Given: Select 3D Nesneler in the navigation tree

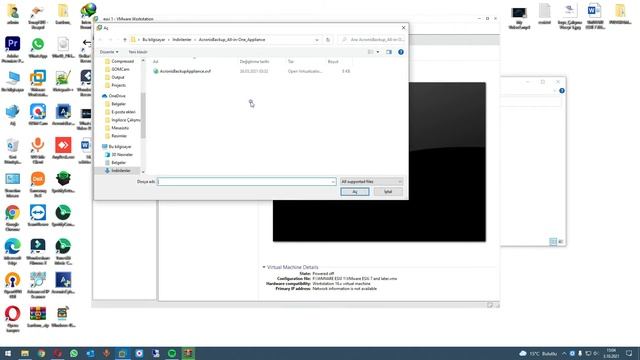Looking at the screenshot, I should tap(122, 154).
